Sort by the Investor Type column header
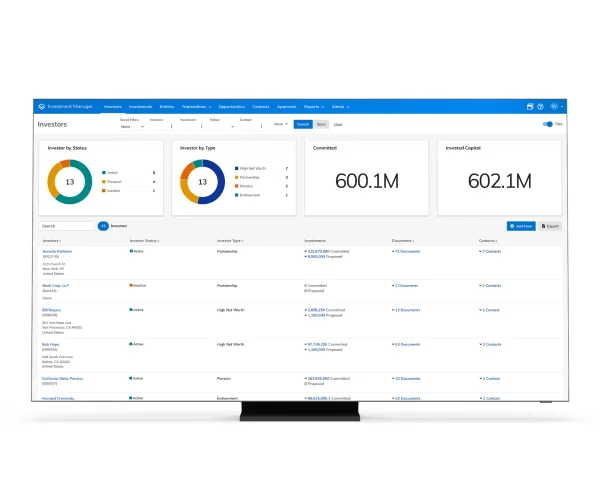Screen dimensions: 600x496 tap(230, 241)
